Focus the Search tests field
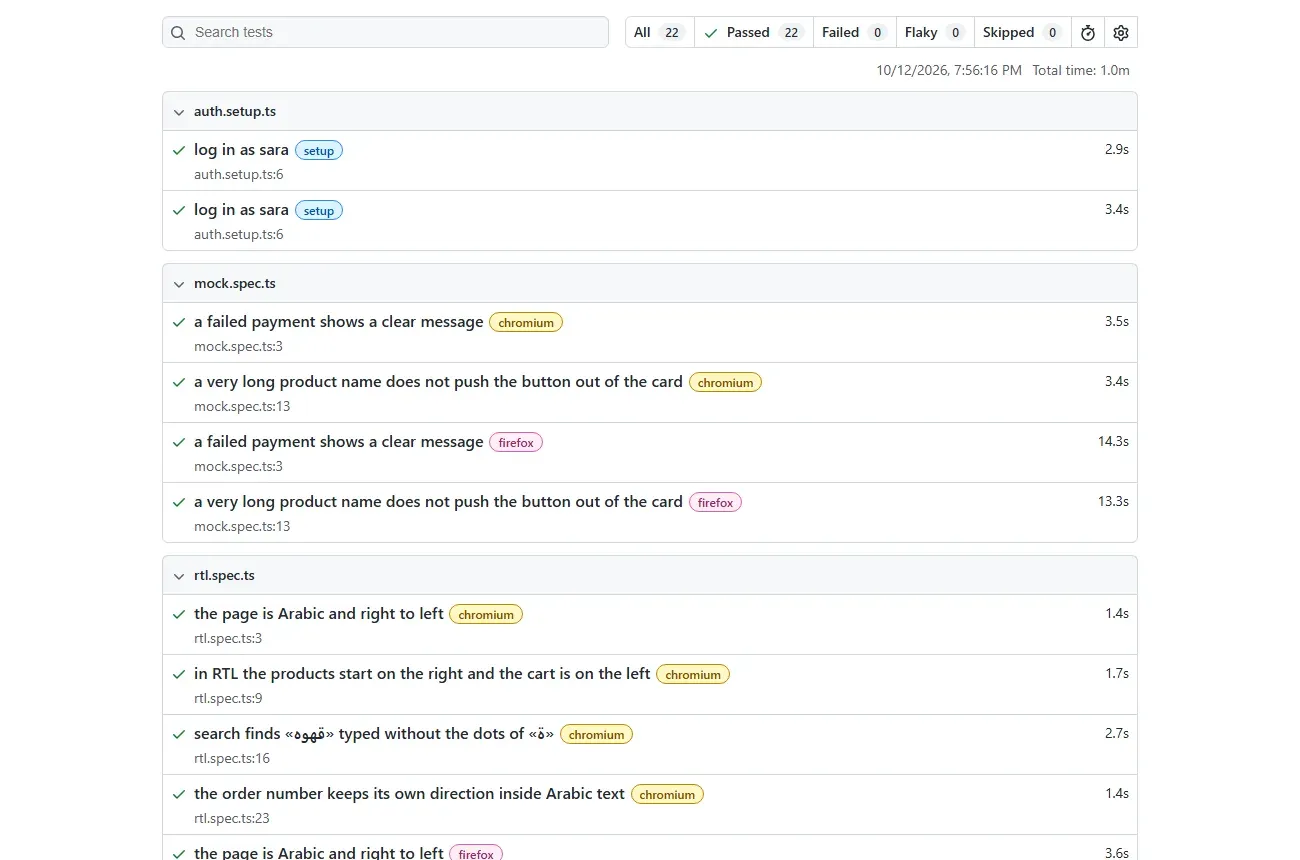The image size is (1300, 860). coord(385,32)
